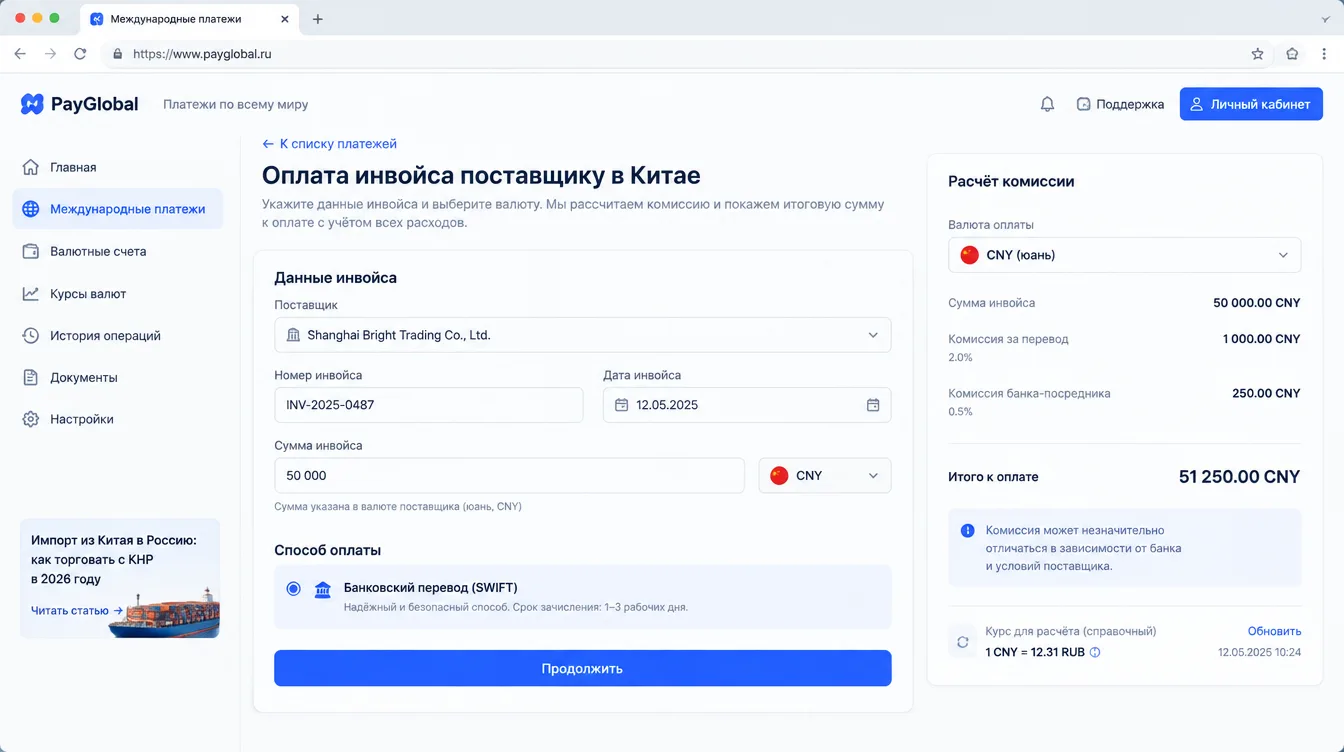Screen dimensions: 1344x752
Task: Click the 51 250.00 CNY total
Action: point(1239,477)
